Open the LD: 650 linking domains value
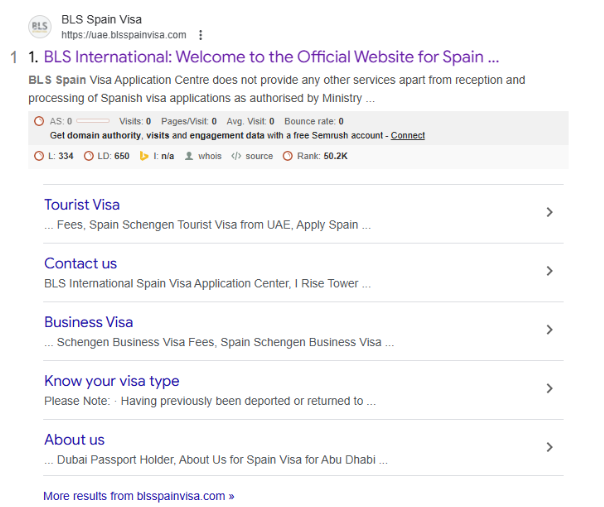 pyautogui.click(x=113, y=156)
